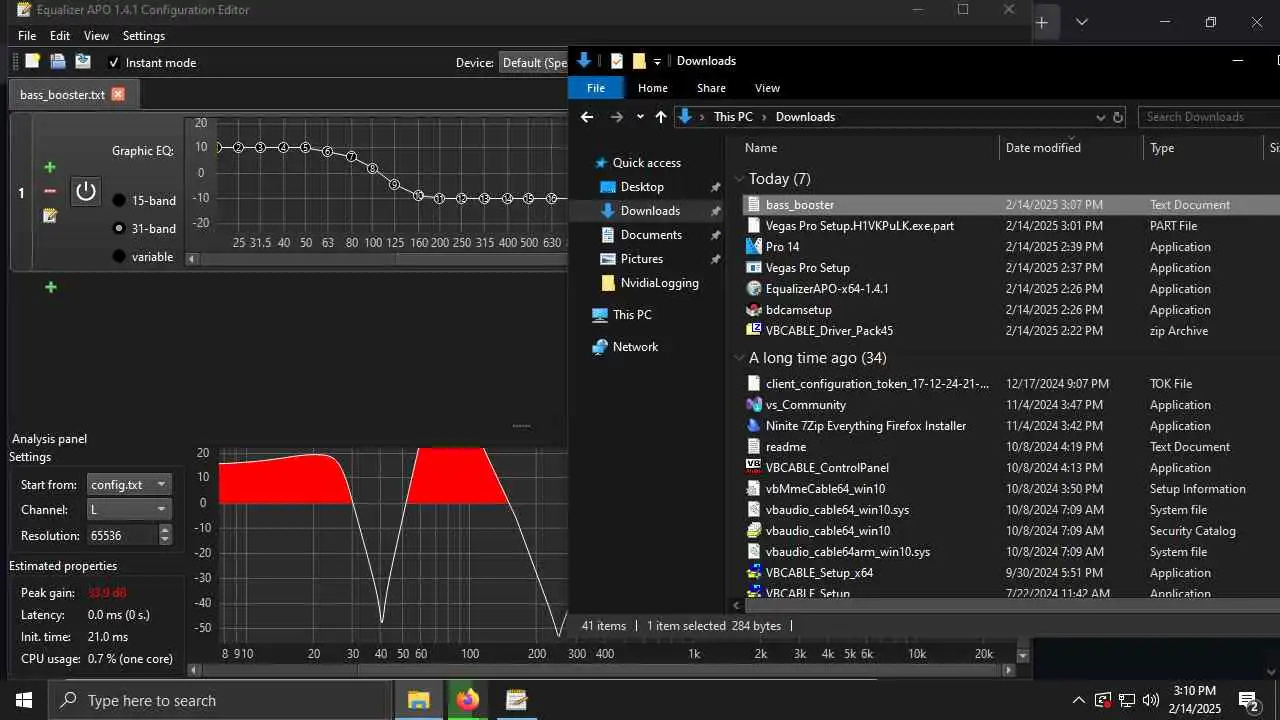
Task: Click This PC in the address breadcrumb
Action: pos(733,117)
